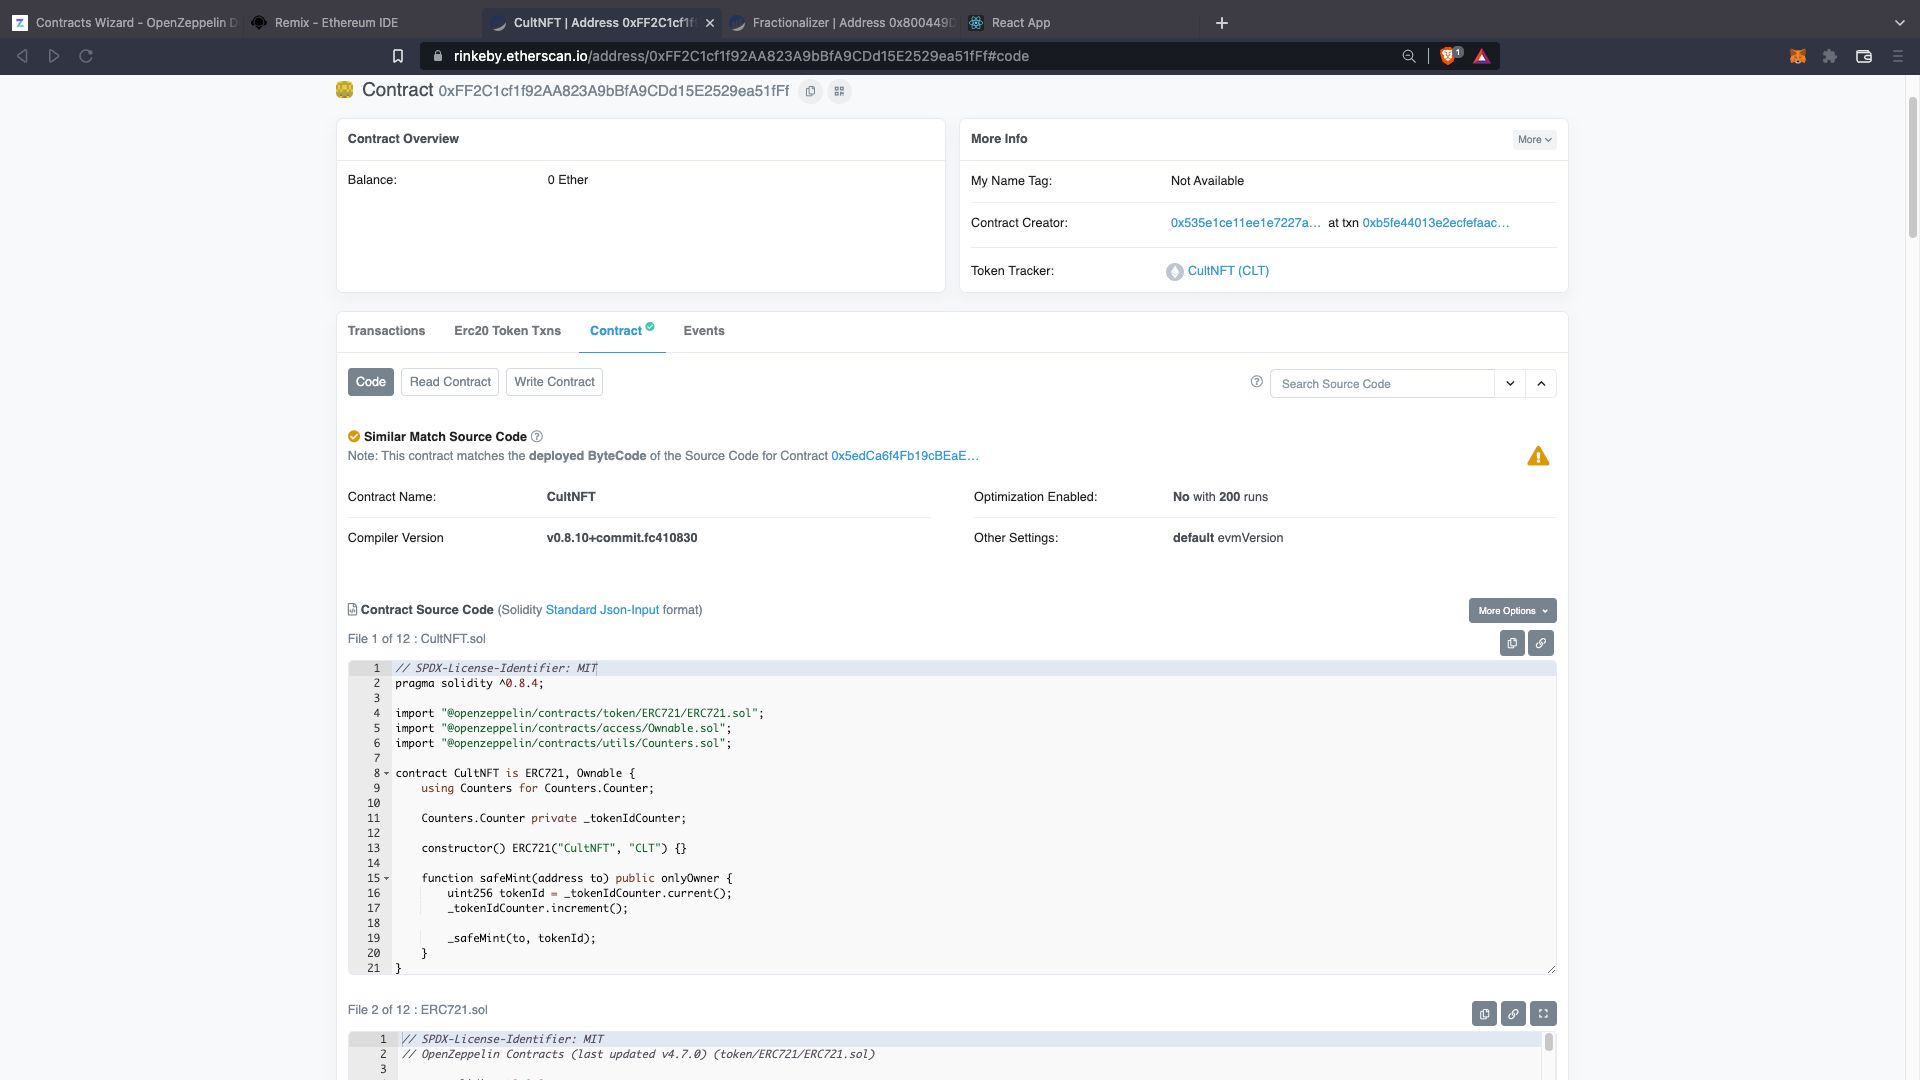Image resolution: width=1920 pixels, height=1080 pixels.
Task: Focus the Search Source Code field
Action: coord(1382,384)
